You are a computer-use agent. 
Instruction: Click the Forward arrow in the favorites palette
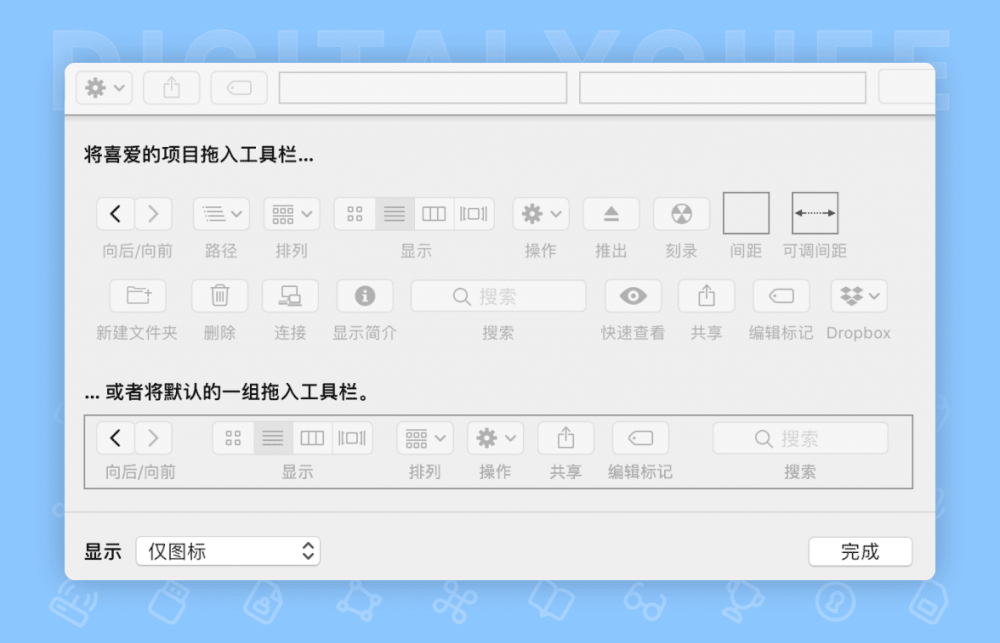click(153, 214)
